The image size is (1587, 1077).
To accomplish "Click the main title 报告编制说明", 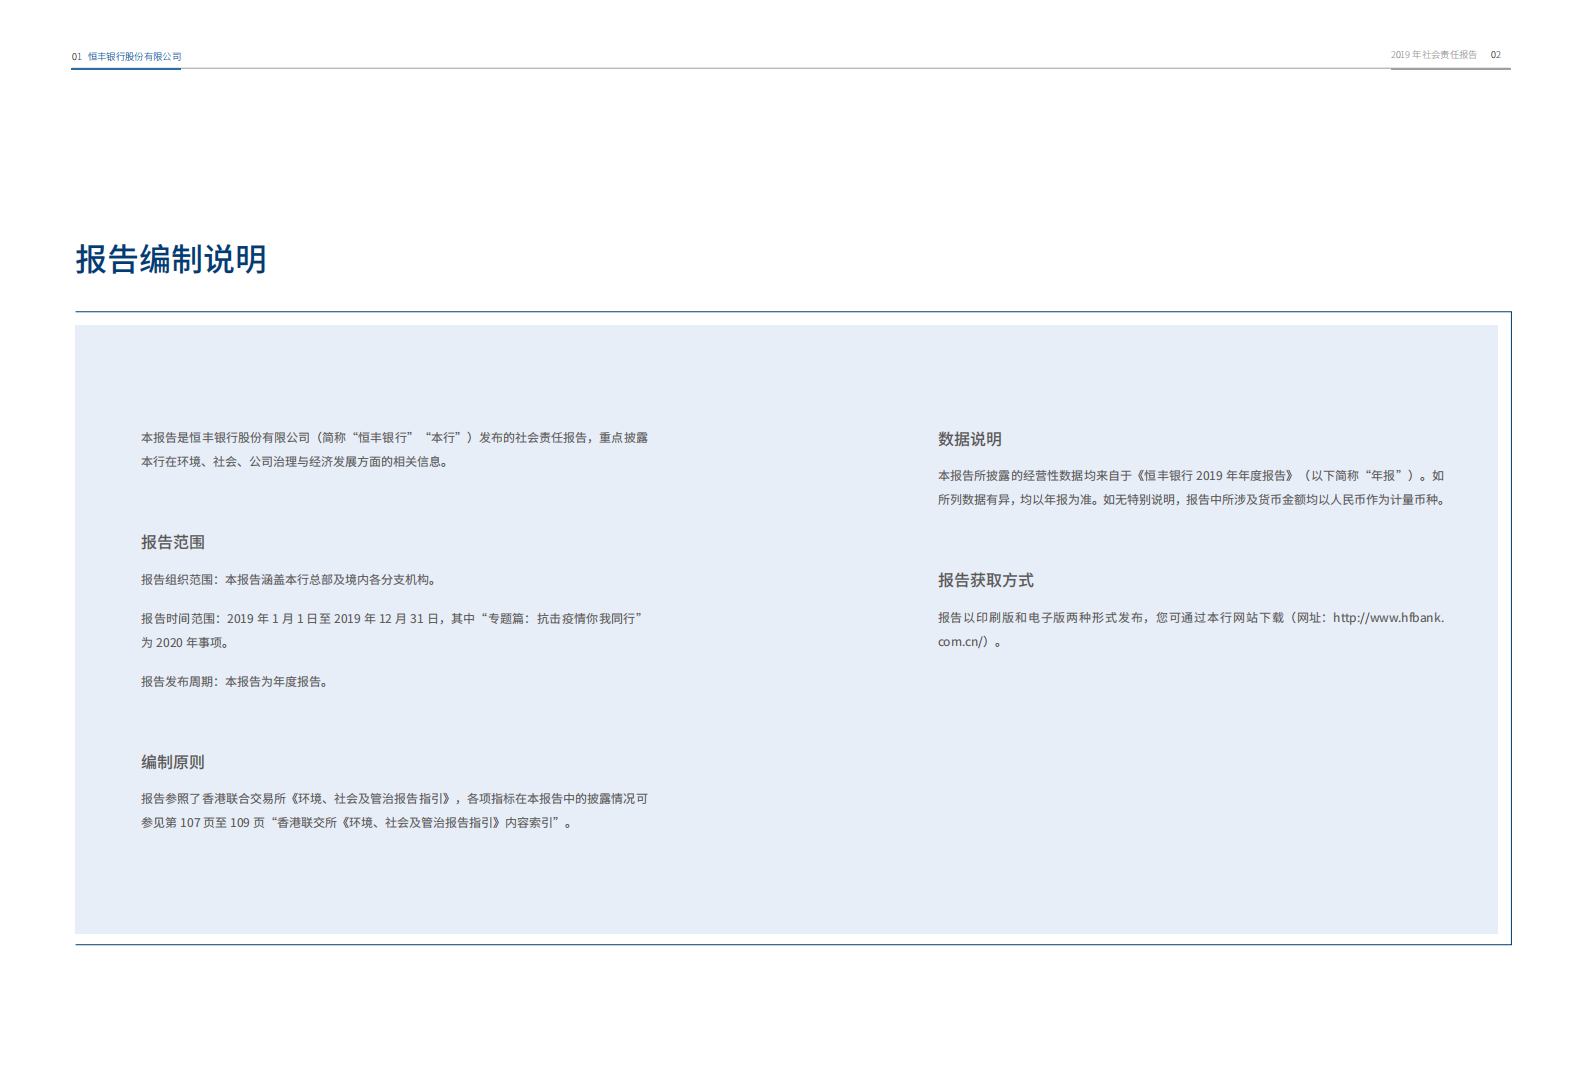I will coord(171,259).
